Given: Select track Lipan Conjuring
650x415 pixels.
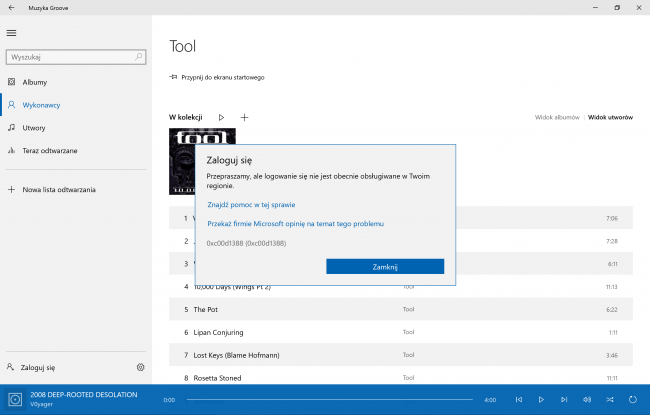Looking at the screenshot, I should [401, 332].
